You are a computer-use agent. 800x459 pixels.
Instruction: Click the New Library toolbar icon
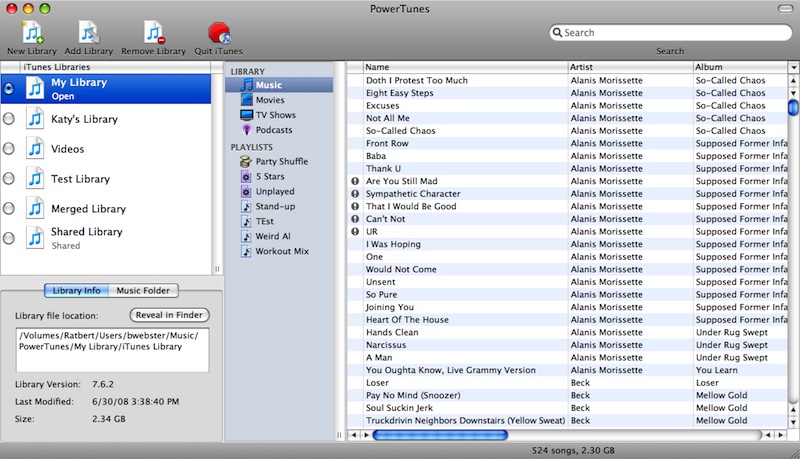click(31, 33)
